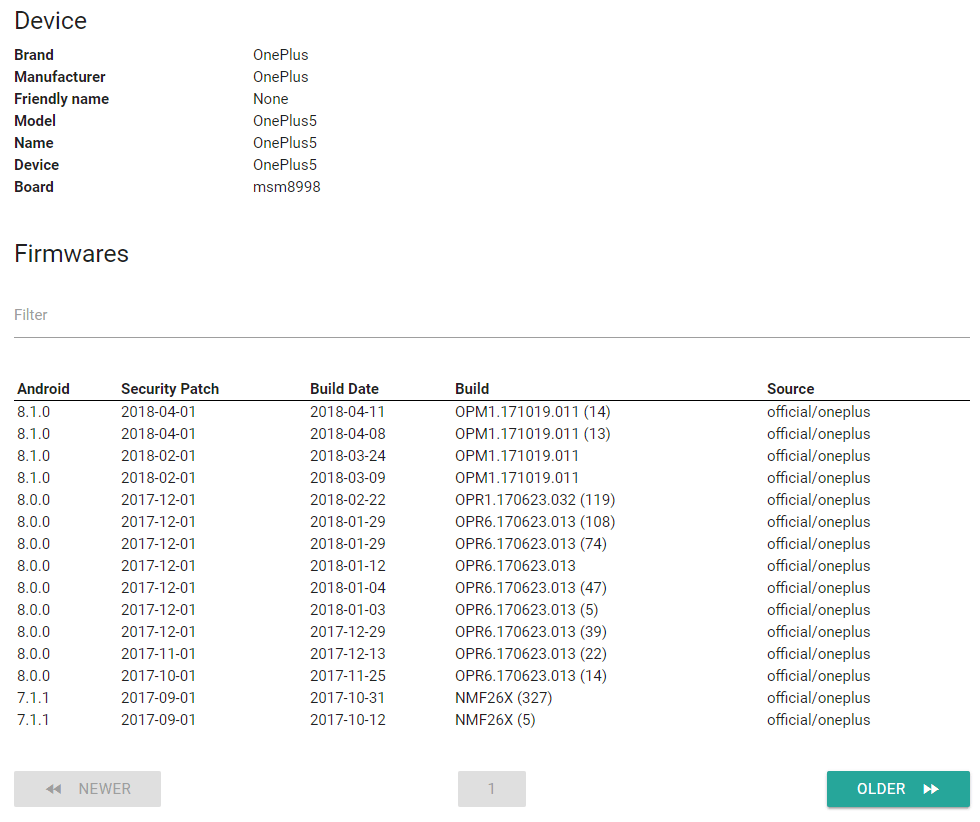Screen dimensions: 980x822
Task: Open firmware build OPR6.170623.013 (47)
Action: click(x=530, y=588)
